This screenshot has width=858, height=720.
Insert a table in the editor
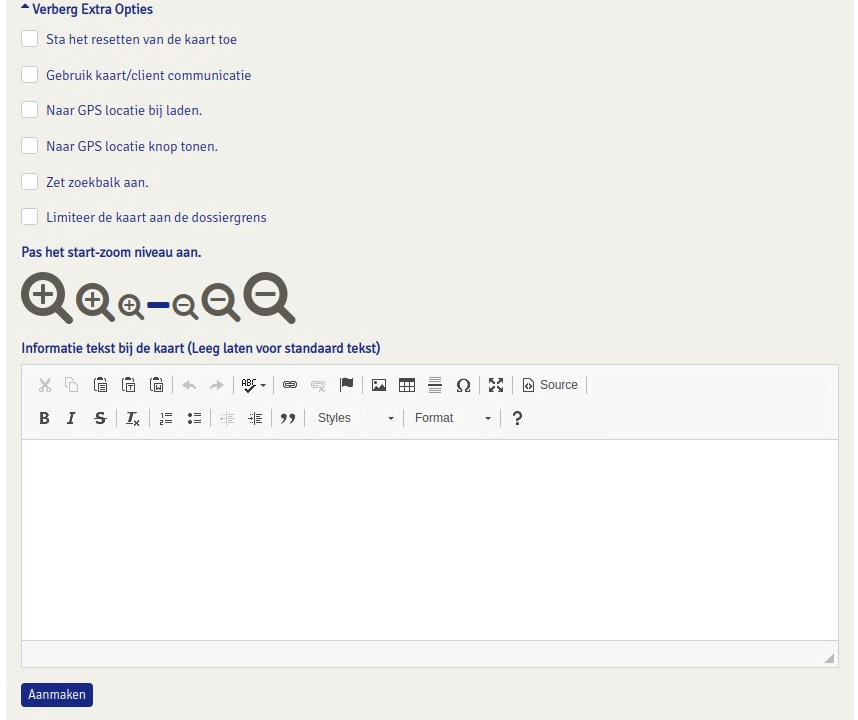(407, 385)
